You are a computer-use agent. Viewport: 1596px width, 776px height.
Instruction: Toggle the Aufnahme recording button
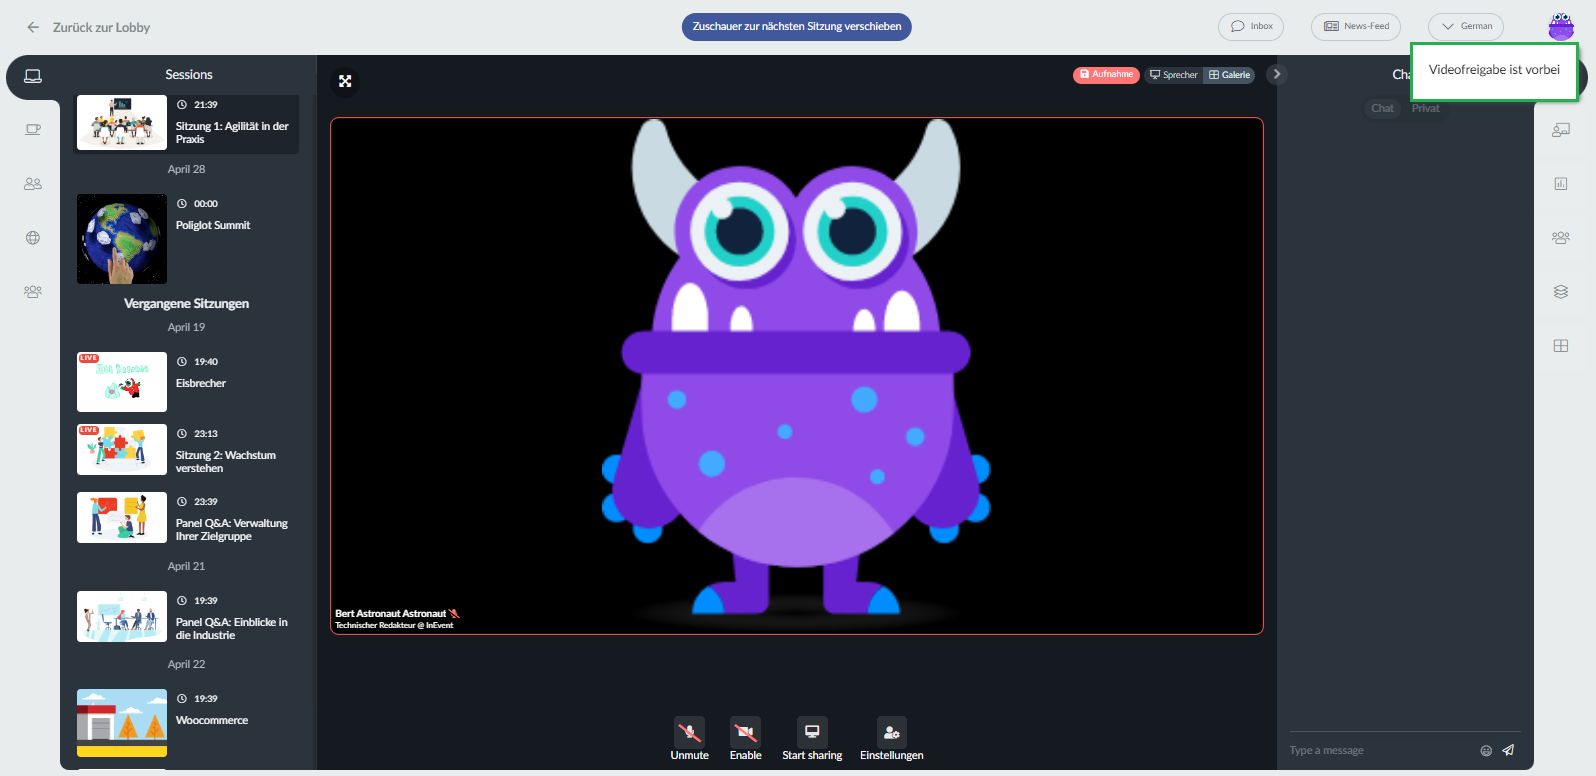point(1106,75)
